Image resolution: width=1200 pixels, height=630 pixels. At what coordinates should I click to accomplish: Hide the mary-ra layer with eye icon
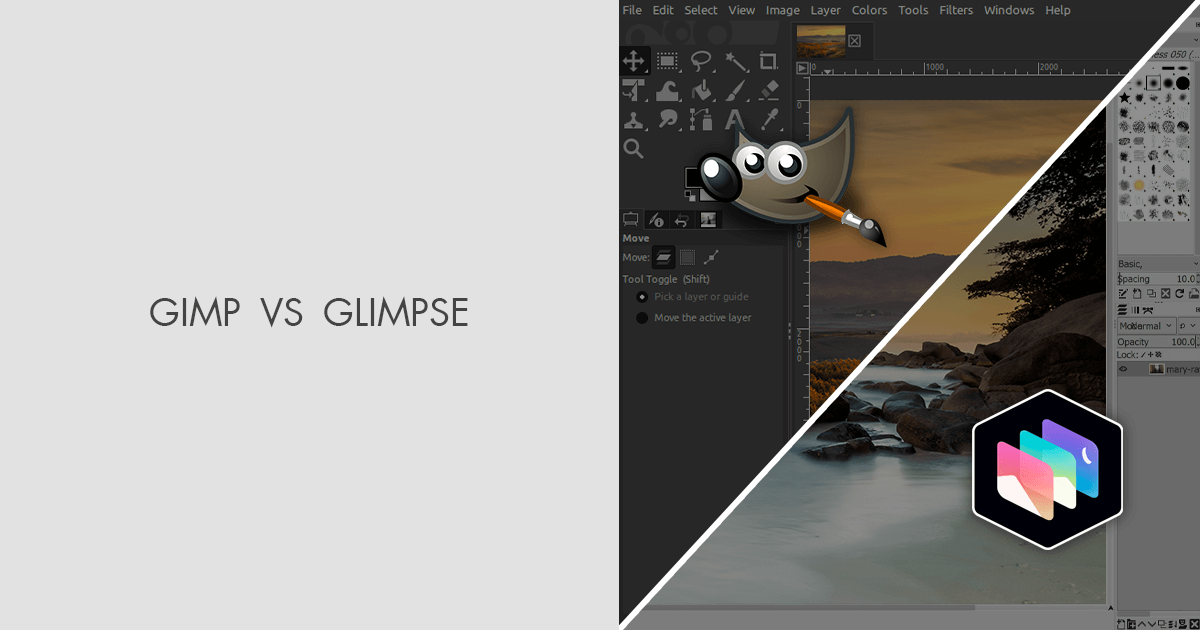point(1123,369)
